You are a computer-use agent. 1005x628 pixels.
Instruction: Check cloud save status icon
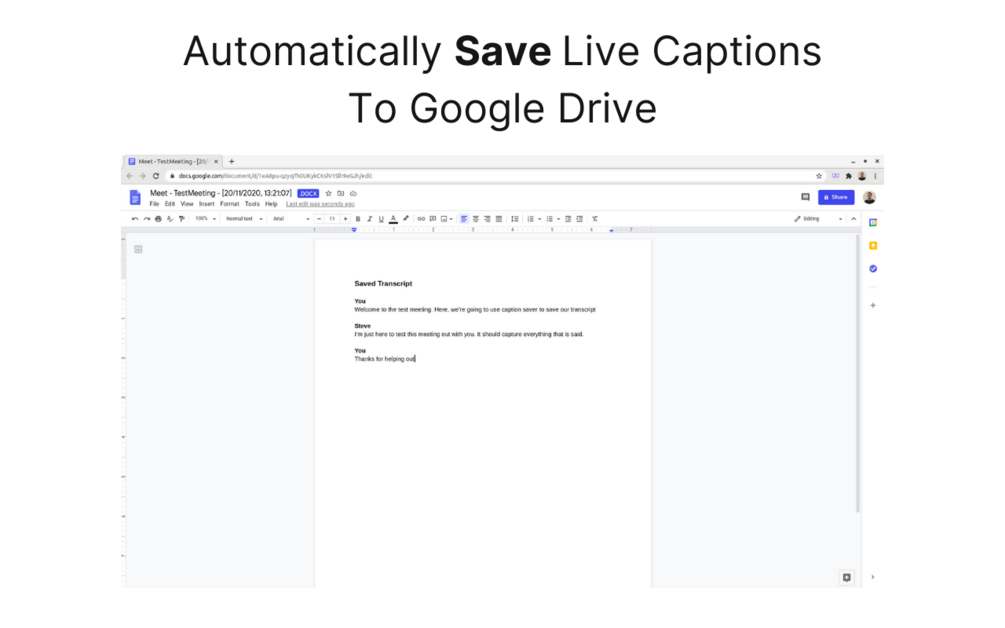[353, 194]
